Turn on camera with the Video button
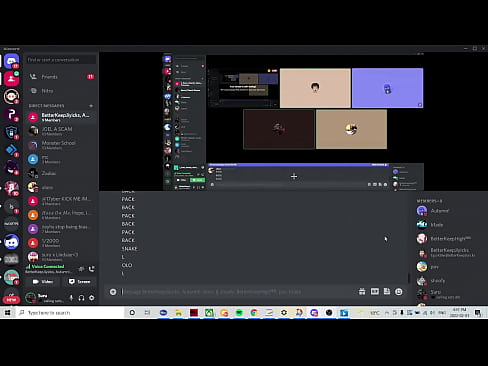488x366 pixels. pyautogui.click(x=43, y=282)
